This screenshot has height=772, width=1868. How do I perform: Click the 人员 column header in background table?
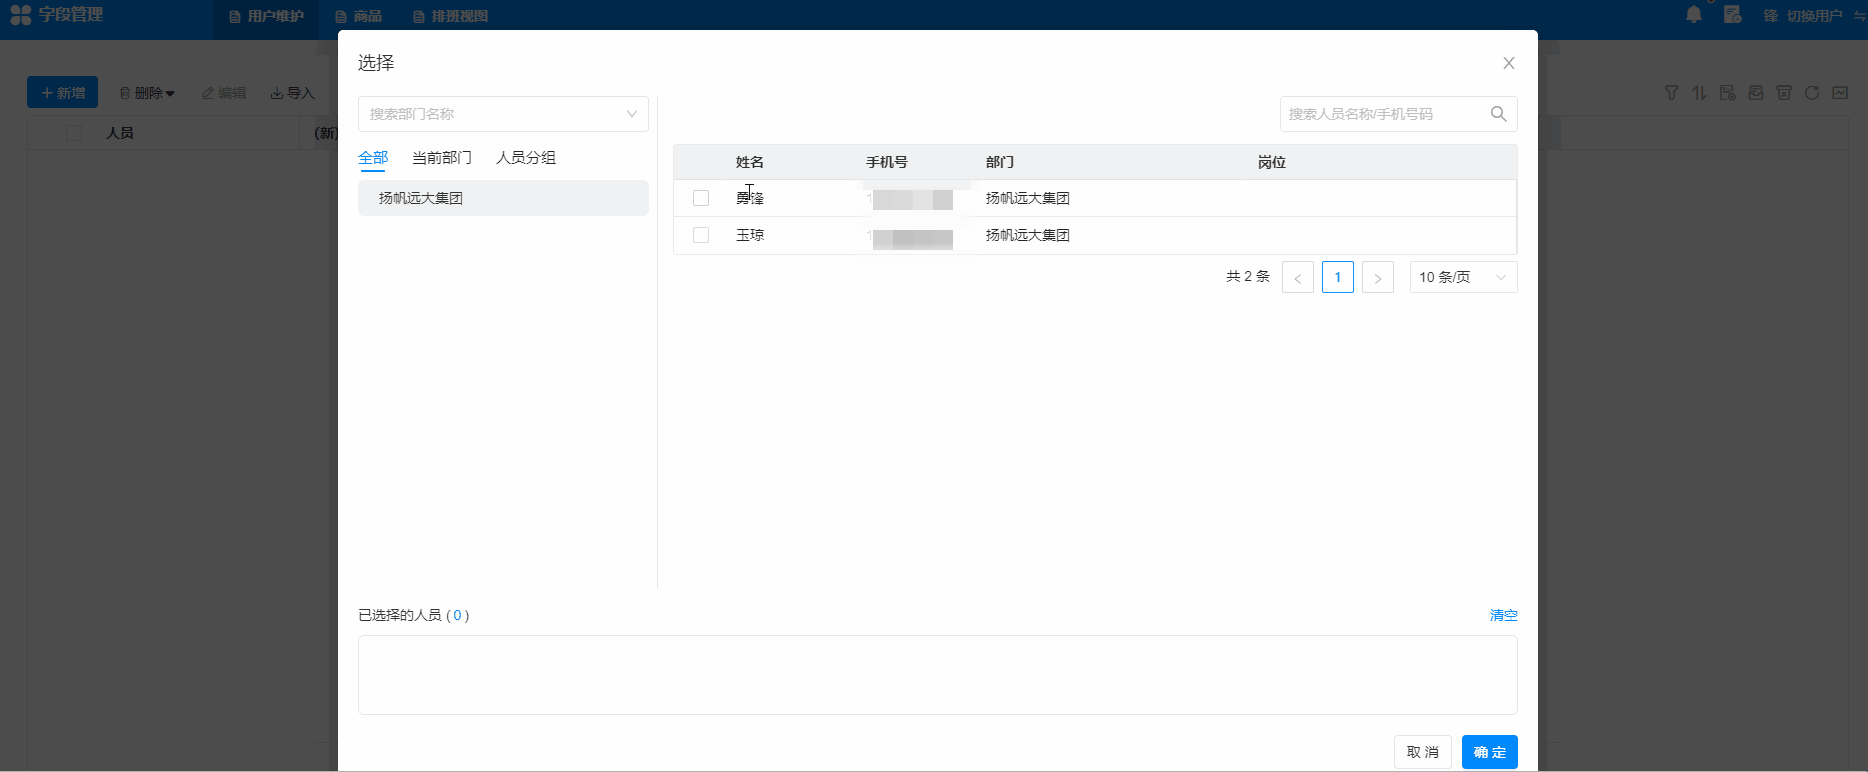tap(120, 133)
